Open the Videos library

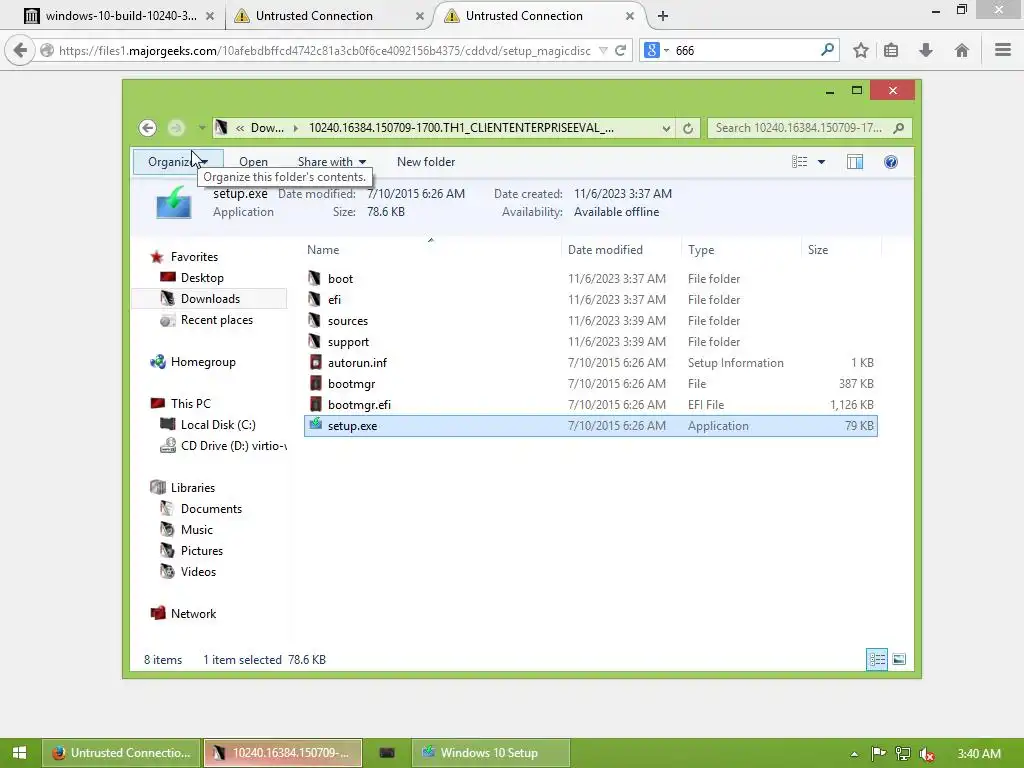(x=198, y=571)
